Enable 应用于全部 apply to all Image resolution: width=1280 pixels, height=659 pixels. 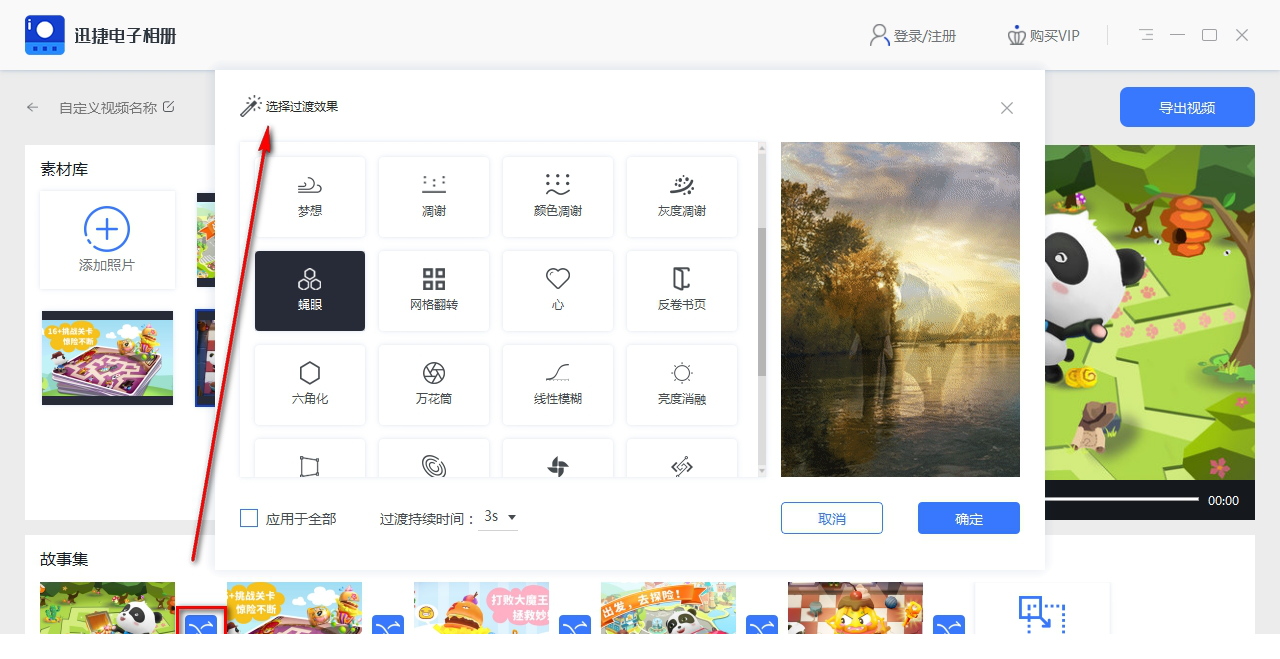(x=249, y=518)
